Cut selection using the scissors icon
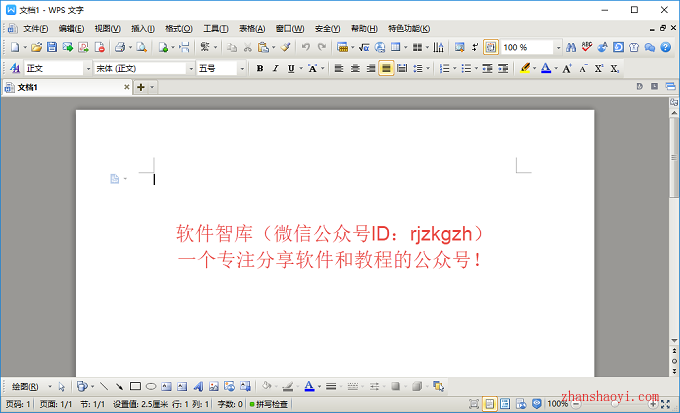Image resolution: width=680 pixels, height=413 pixels. [x=248, y=47]
